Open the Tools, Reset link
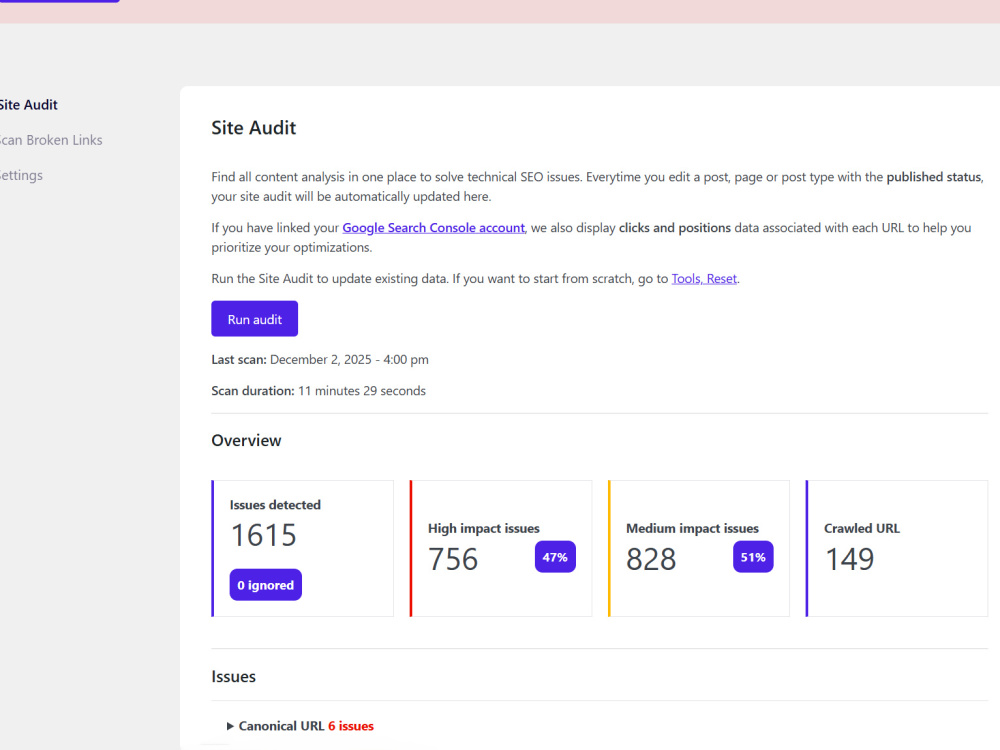1000x750 pixels. (704, 279)
